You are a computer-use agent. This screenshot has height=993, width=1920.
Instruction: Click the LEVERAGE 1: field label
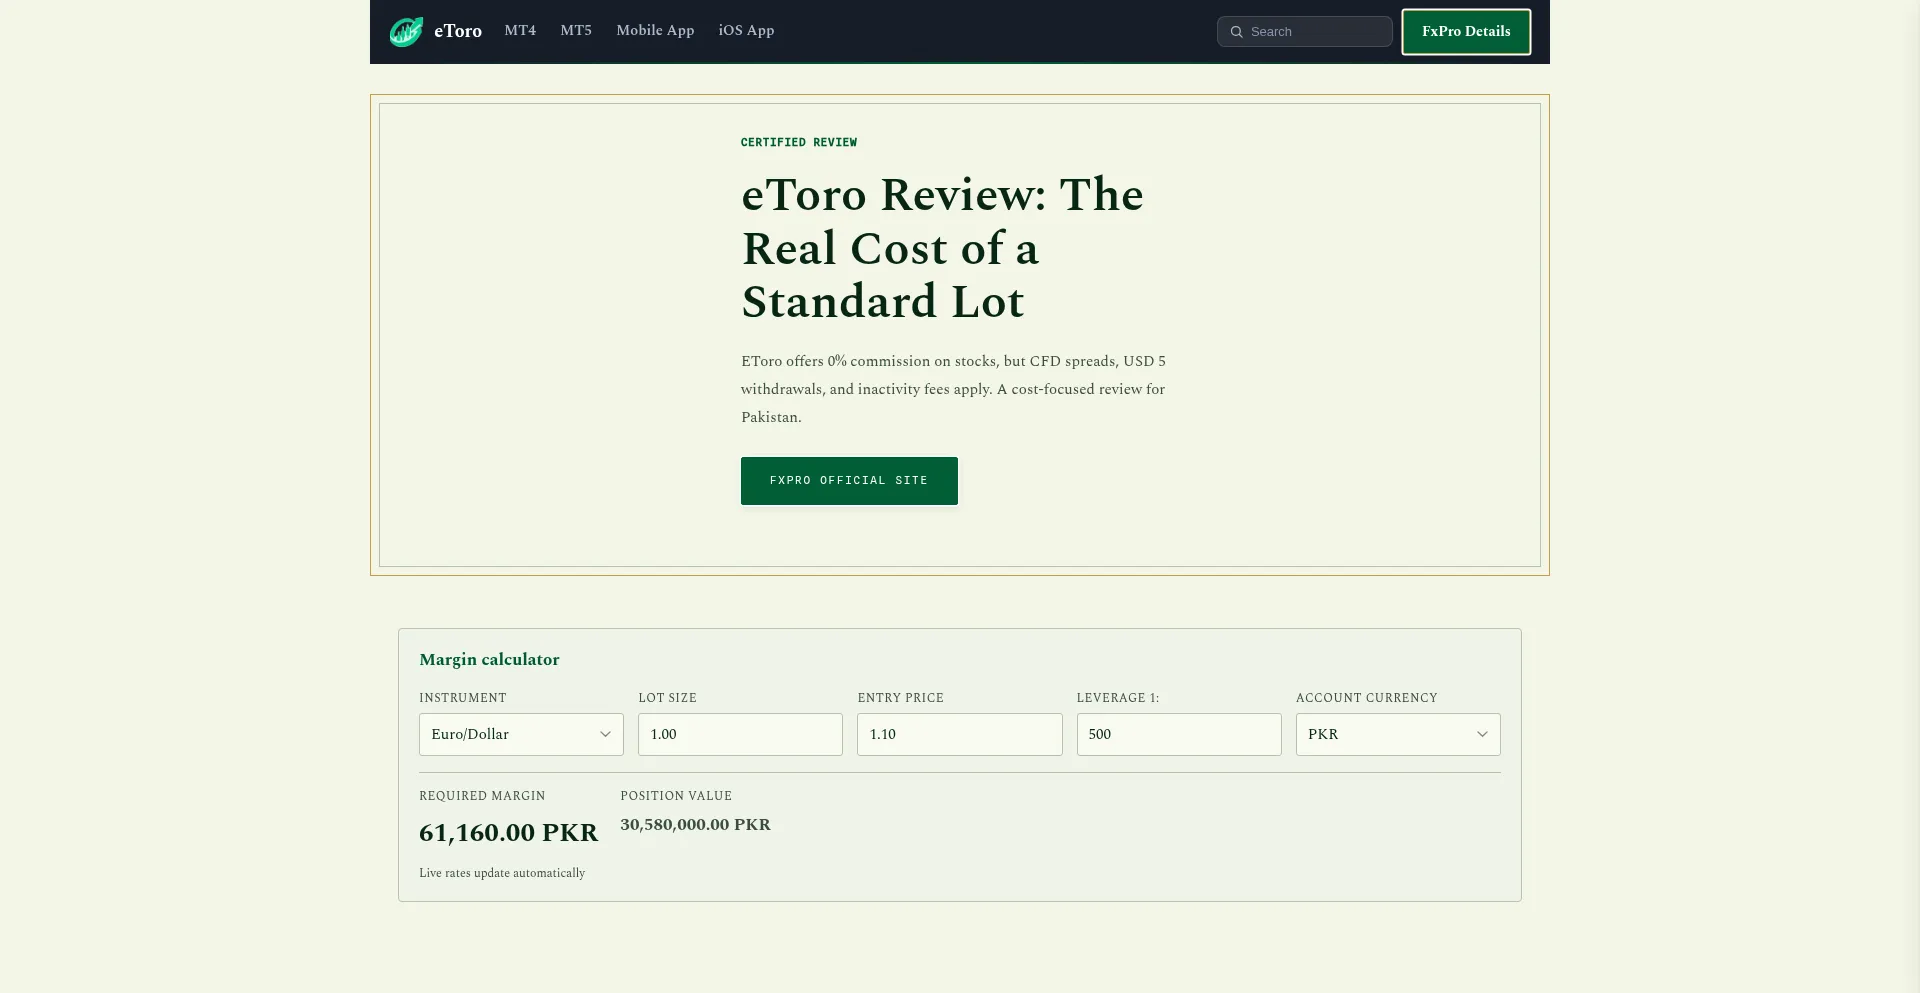click(x=1118, y=698)
